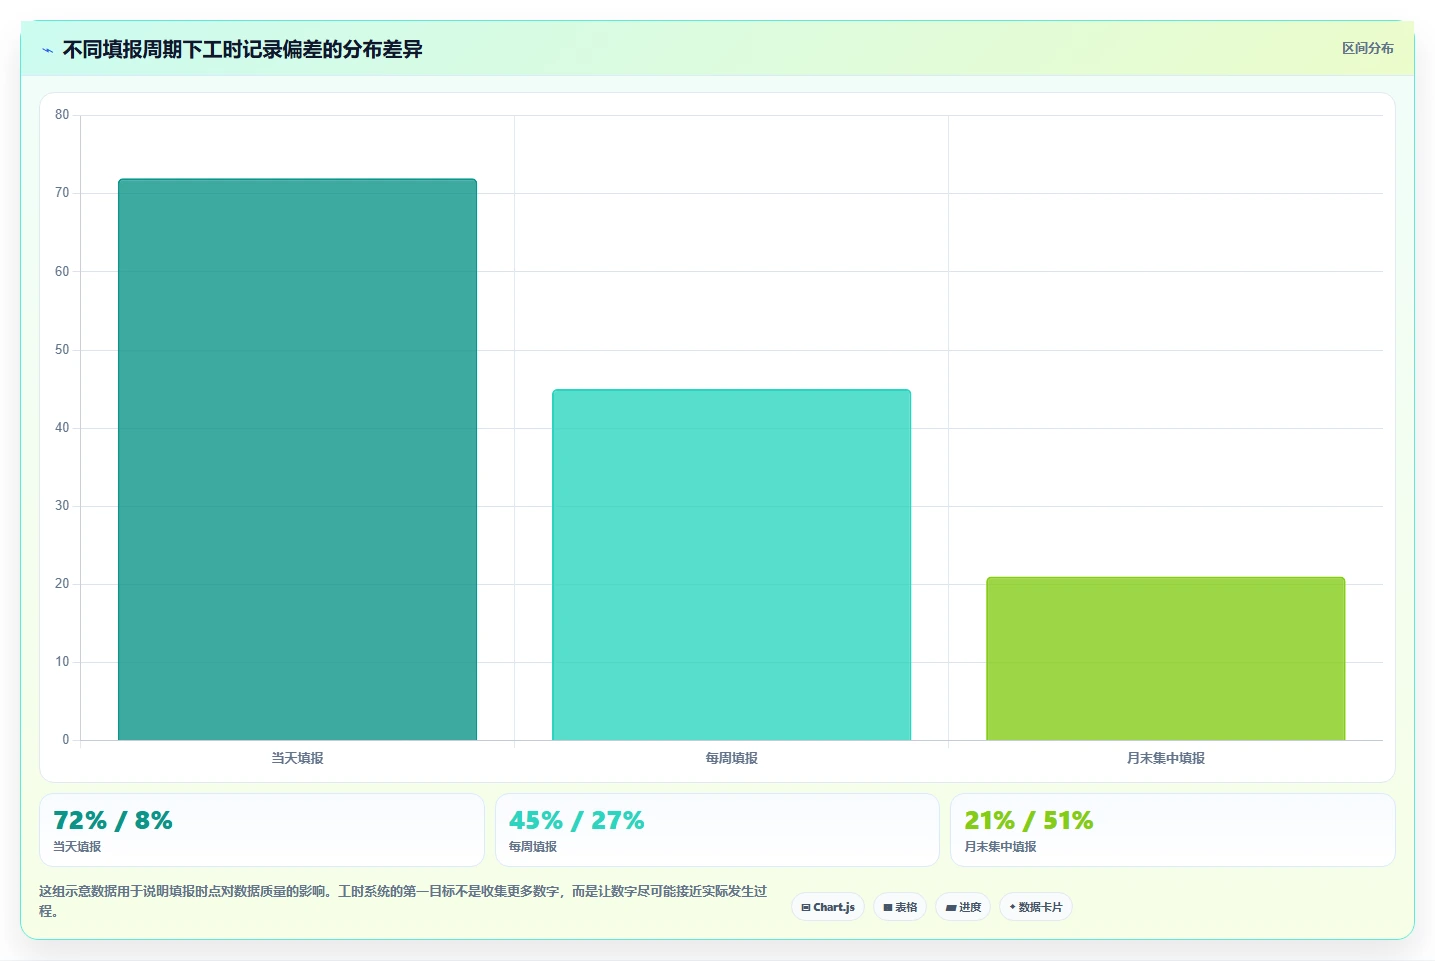The height and width of the screenshot is (961, 1435).
Task: Click the 数据卡片 tag
Action: 1036,907
